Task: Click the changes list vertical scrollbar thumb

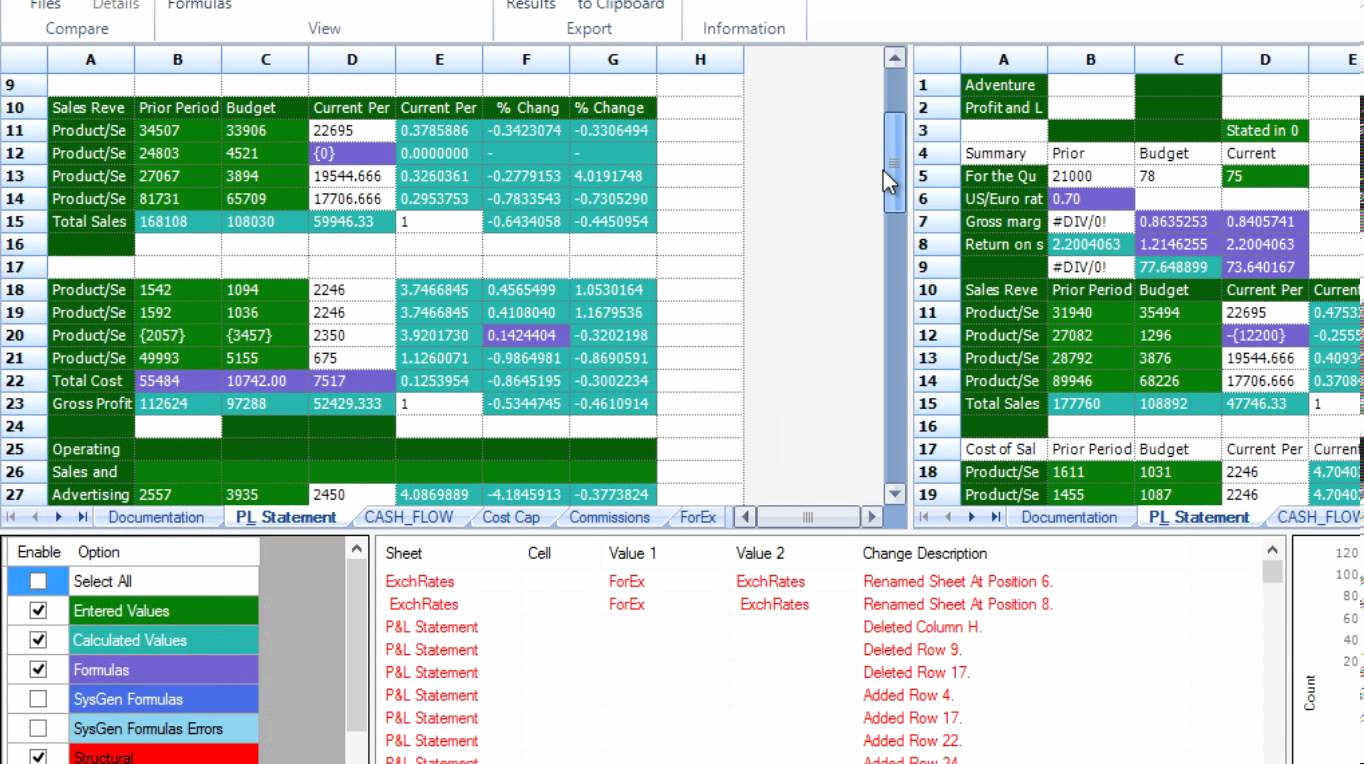Action: click(1272, 572)
